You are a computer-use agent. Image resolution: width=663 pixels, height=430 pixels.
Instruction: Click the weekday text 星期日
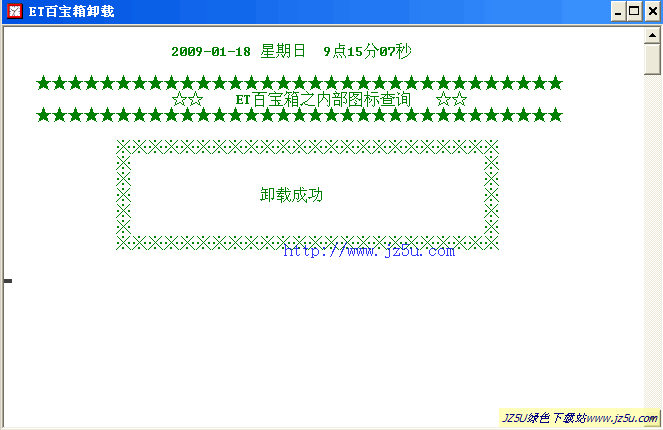pos(283,51)
